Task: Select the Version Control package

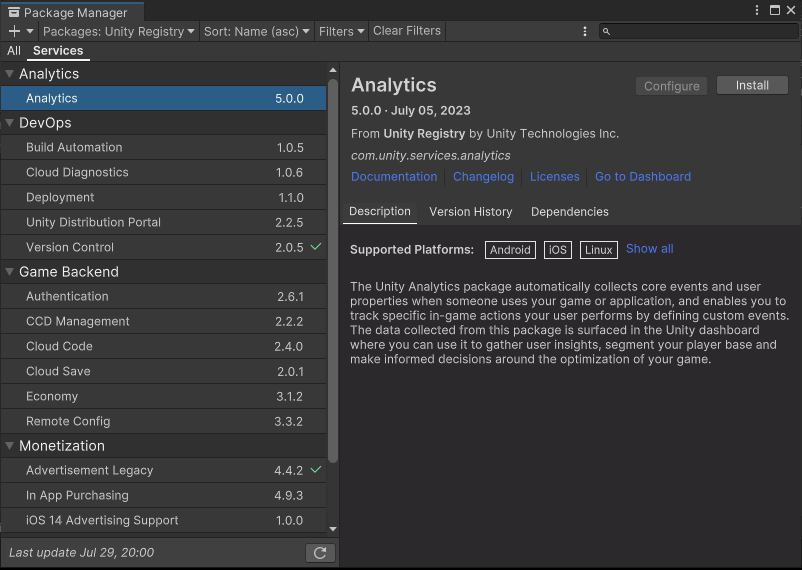Action: 164,247
